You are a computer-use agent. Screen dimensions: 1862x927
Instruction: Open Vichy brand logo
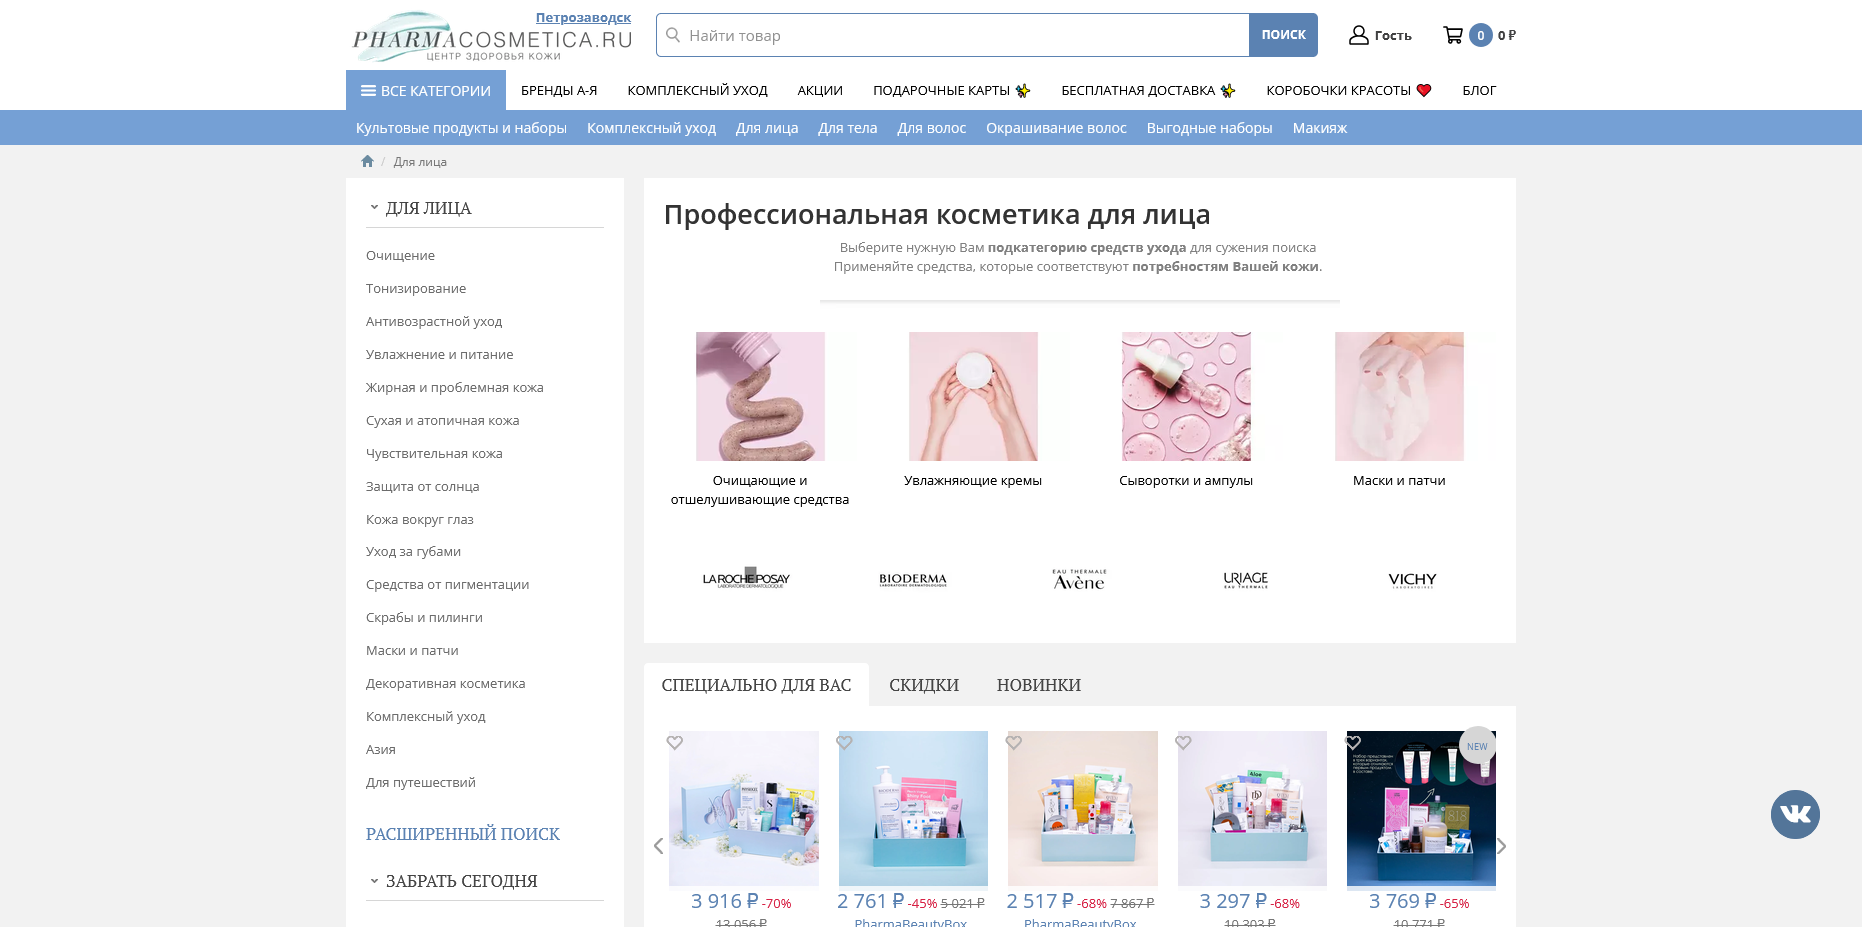point(1412,580)
